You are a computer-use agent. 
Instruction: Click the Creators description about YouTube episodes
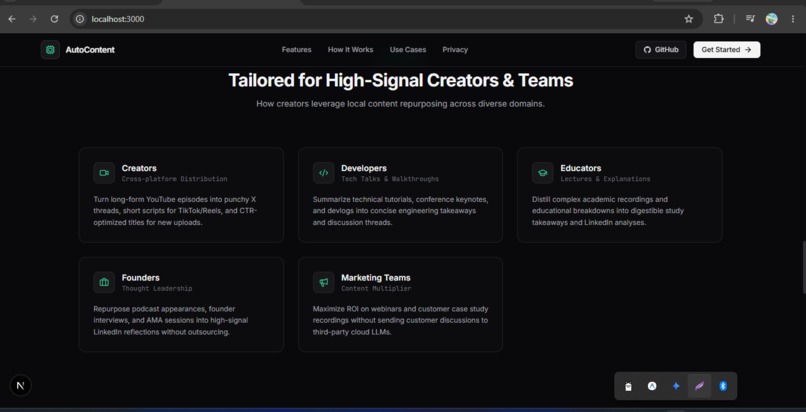(x=175, y=211)
